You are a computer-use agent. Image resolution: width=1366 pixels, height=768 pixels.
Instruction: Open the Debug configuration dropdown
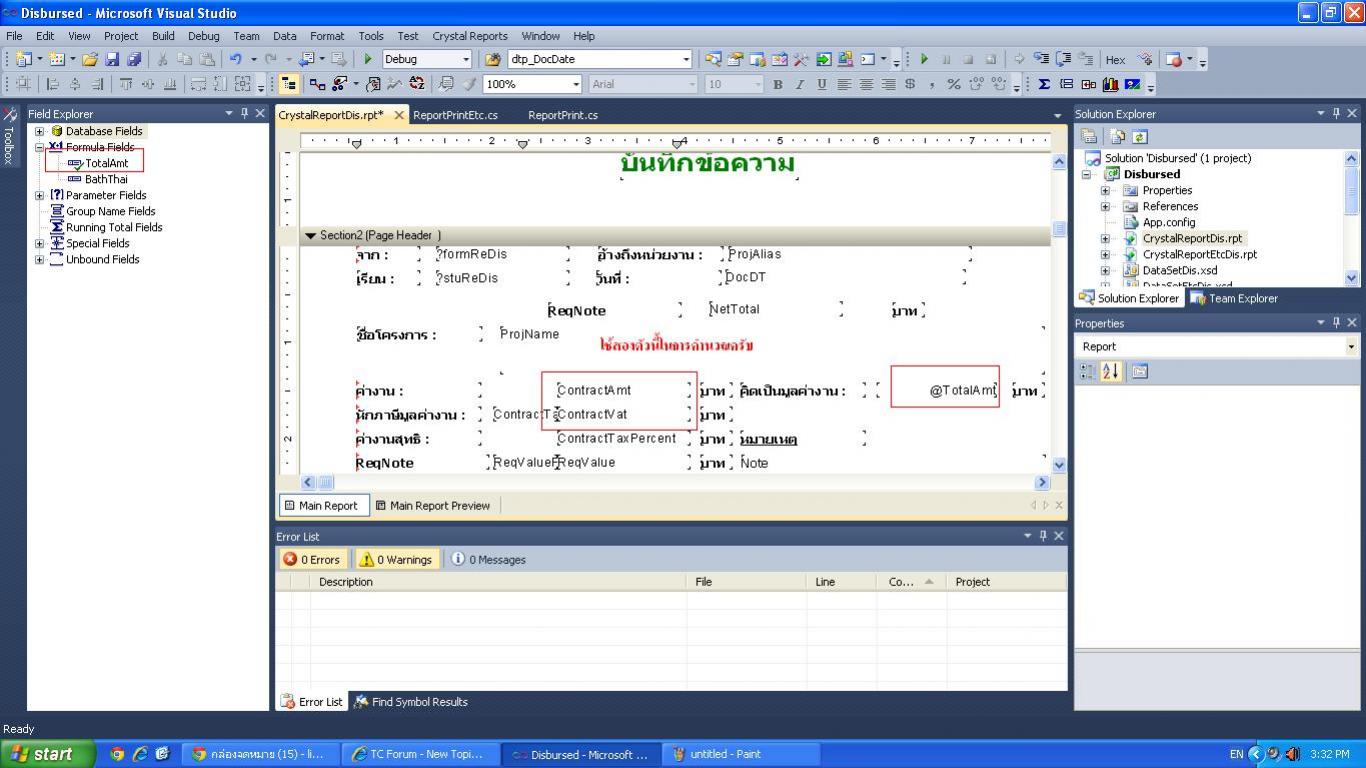[x=465, y=60]
